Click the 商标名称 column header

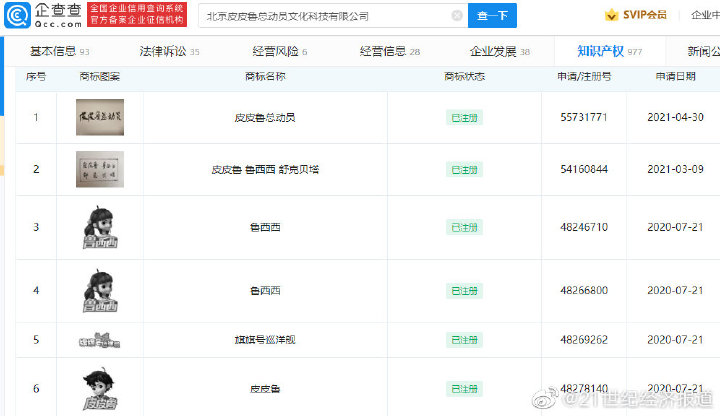point(265,77)
